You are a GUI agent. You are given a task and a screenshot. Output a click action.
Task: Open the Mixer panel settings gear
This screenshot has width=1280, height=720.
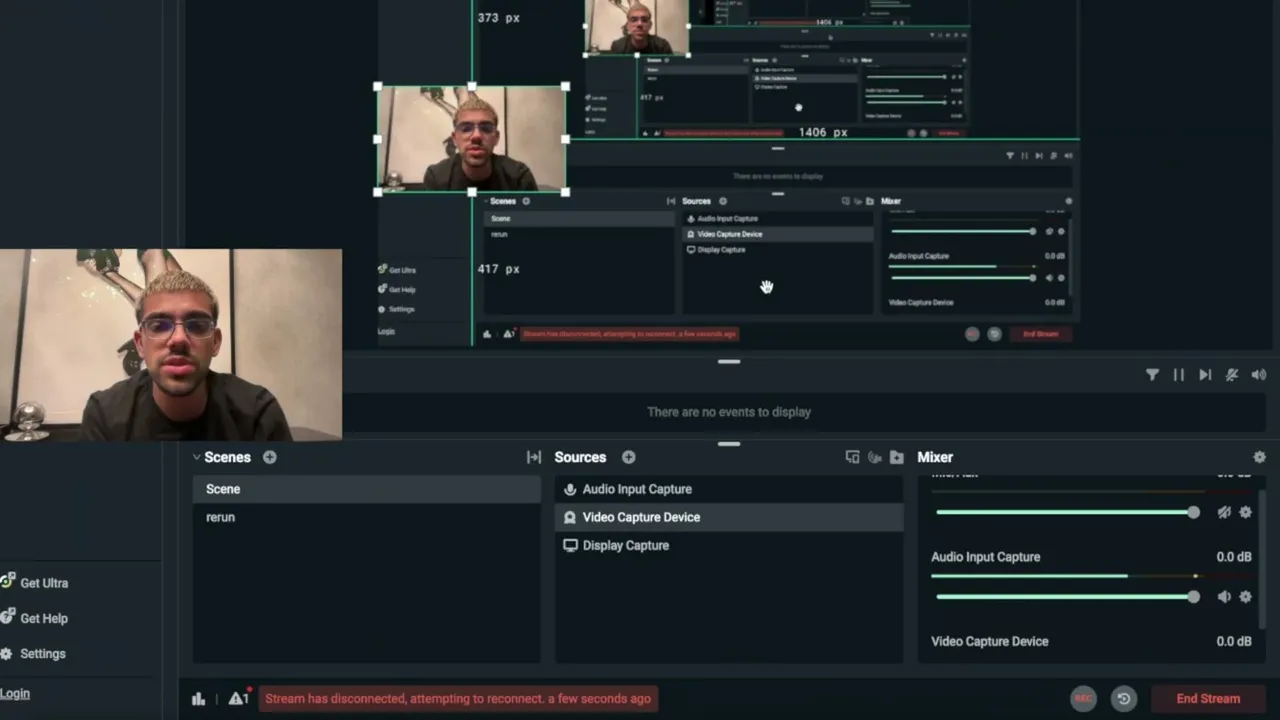(1259, 457)
